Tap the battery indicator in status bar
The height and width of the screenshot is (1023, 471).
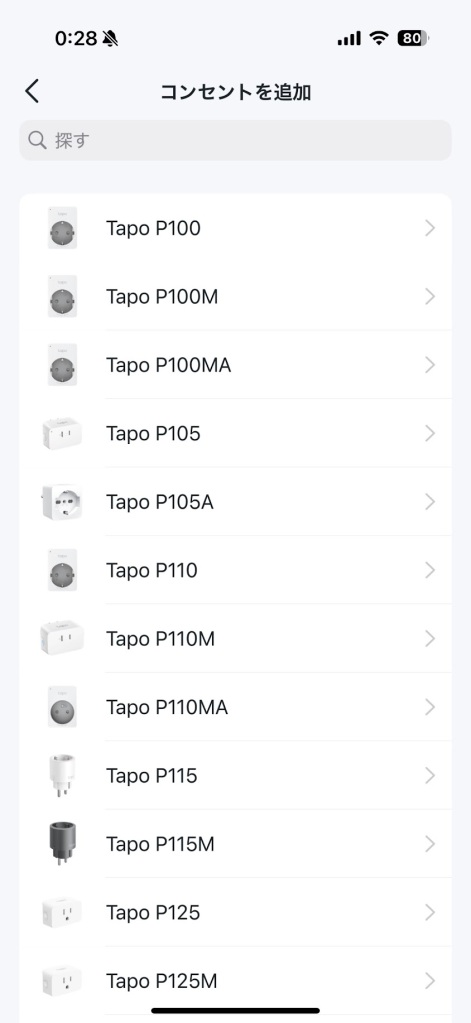pos(414,38)
